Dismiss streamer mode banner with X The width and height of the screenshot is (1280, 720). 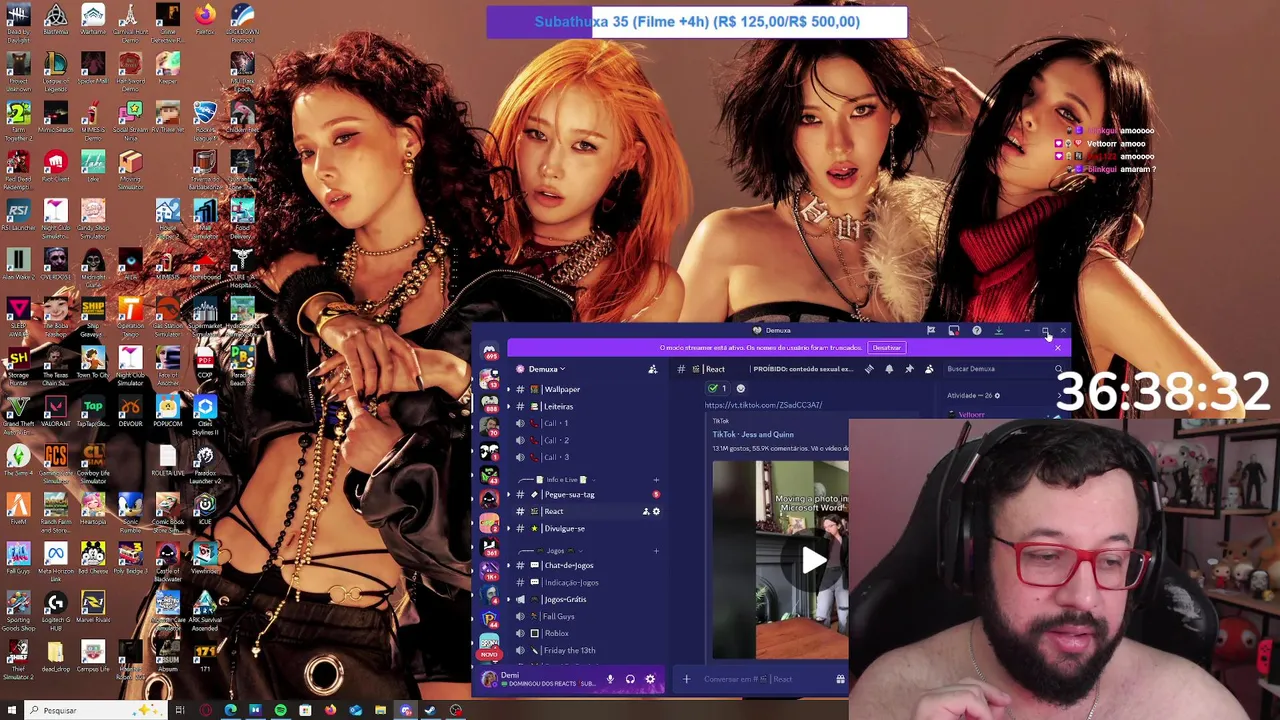tap(1058, 348)
